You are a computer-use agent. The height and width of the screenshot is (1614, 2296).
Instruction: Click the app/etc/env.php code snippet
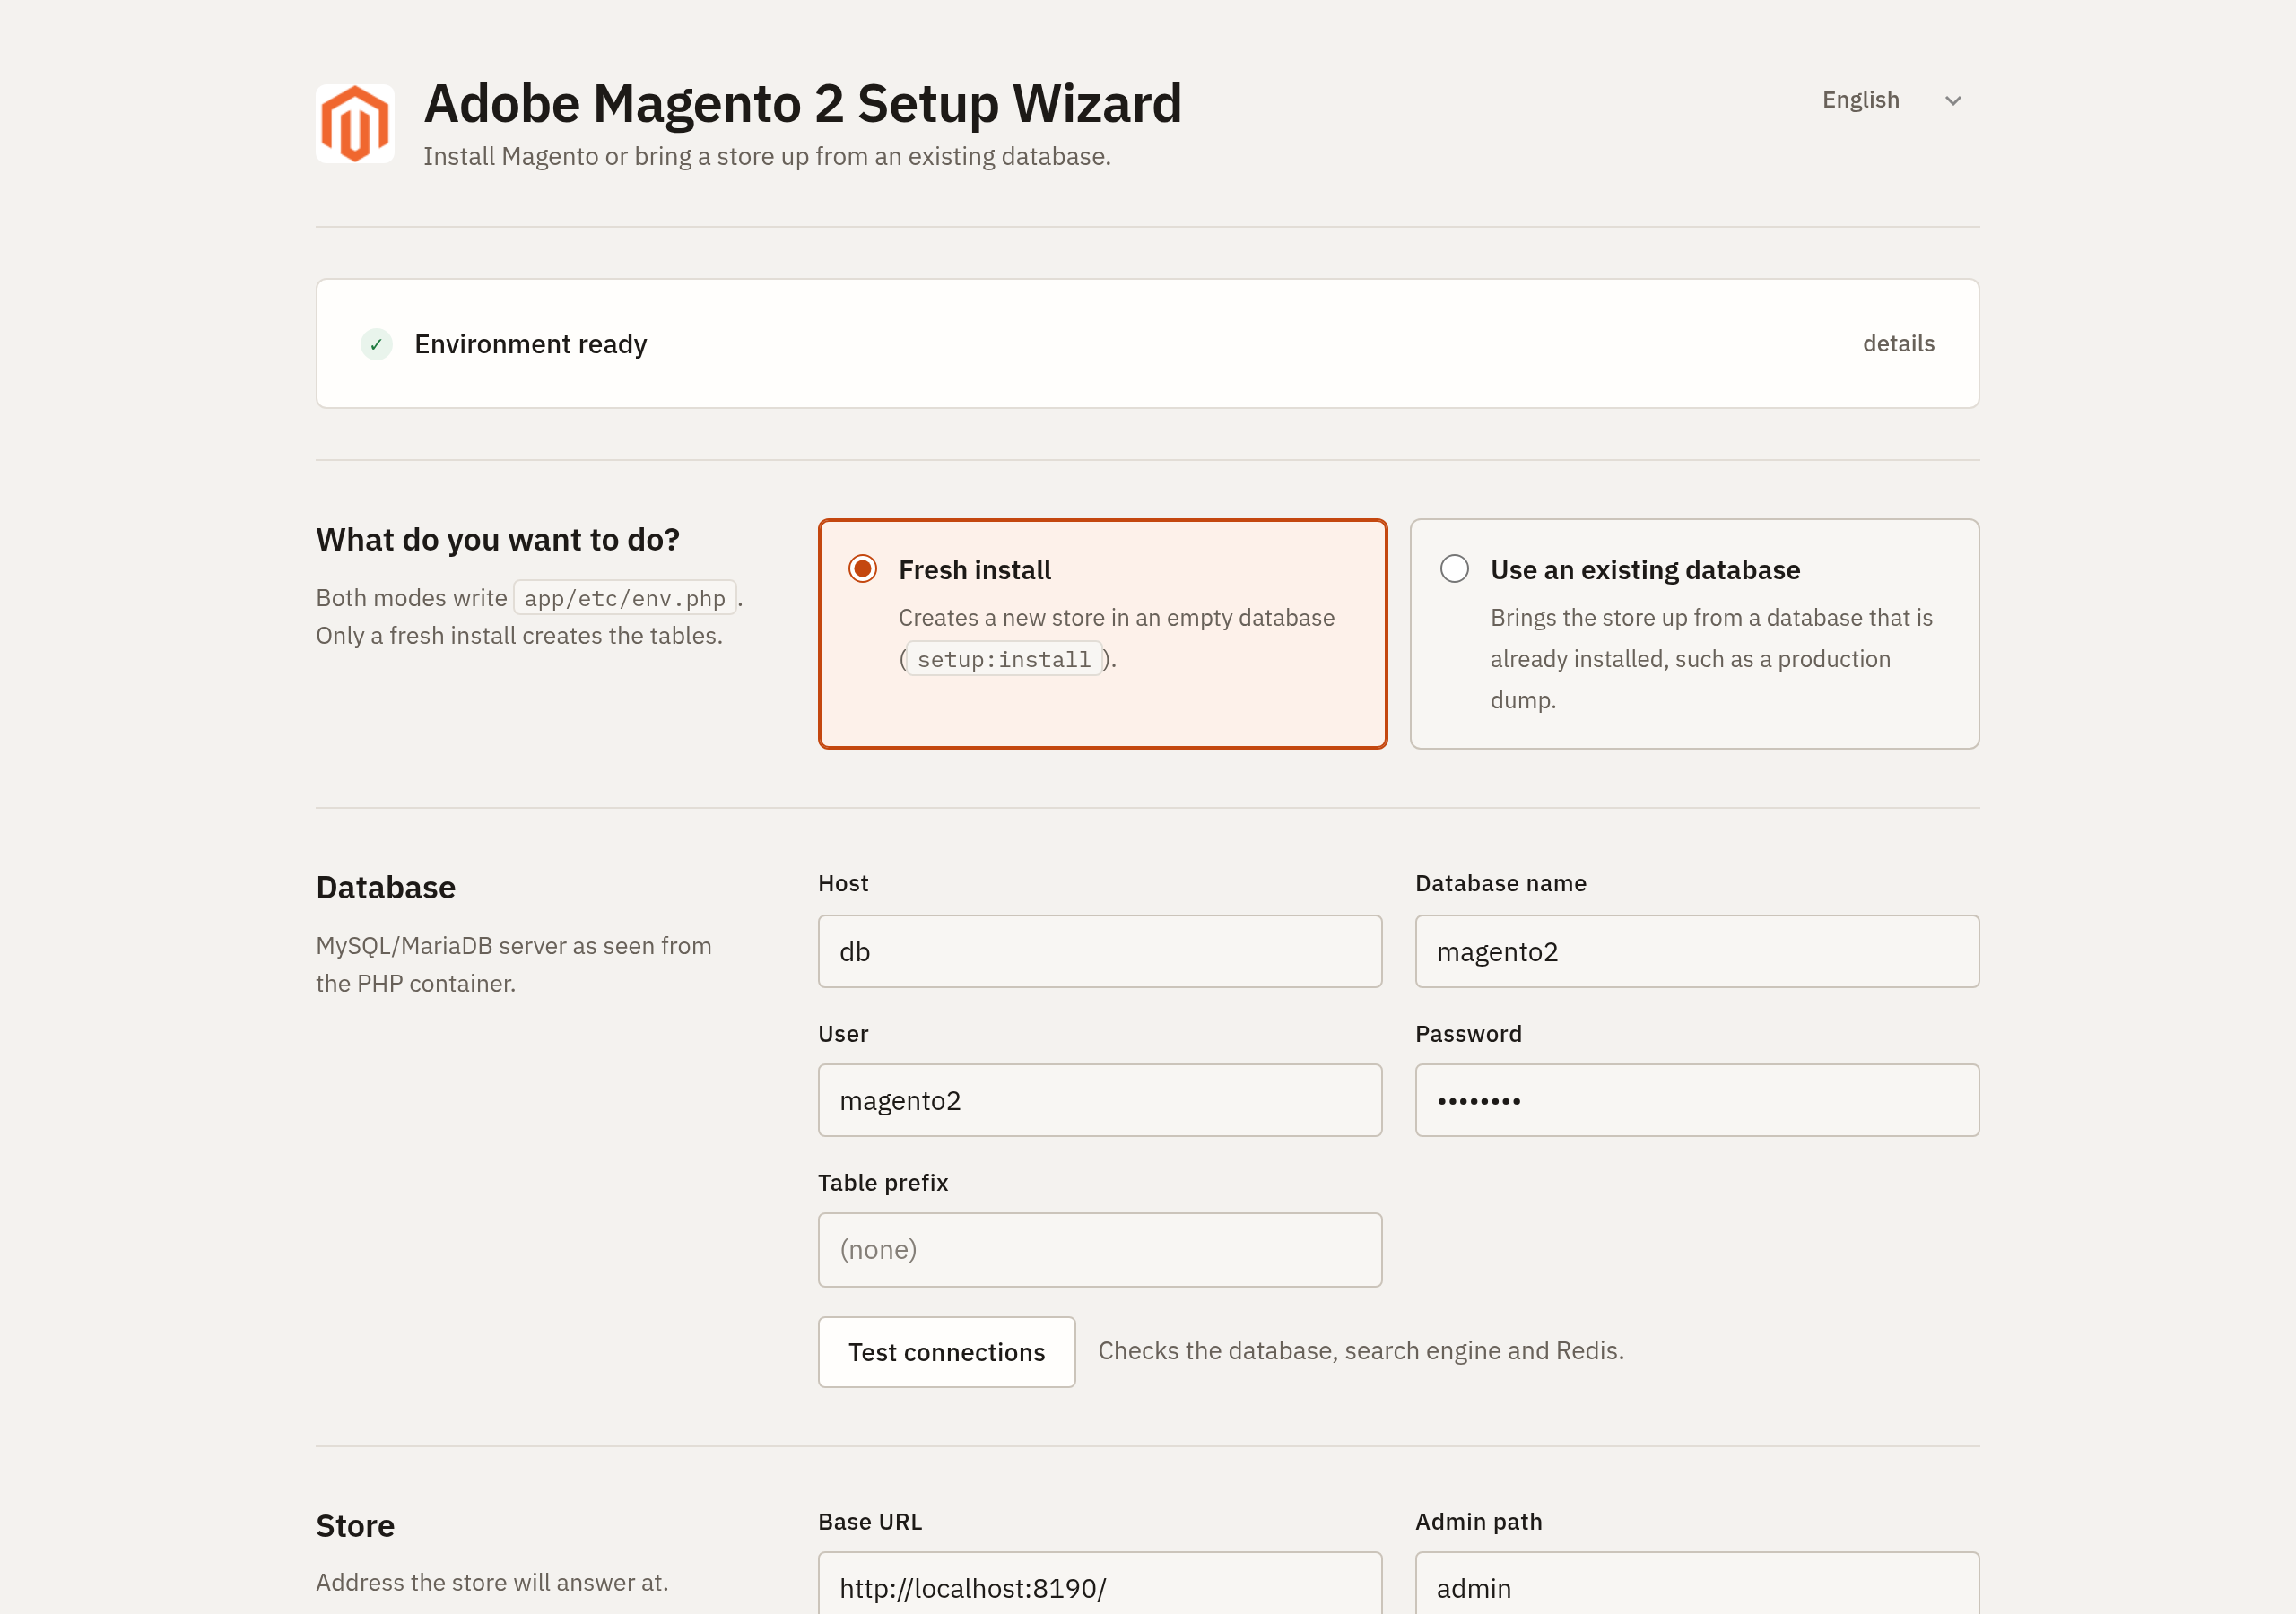[625, 598]
